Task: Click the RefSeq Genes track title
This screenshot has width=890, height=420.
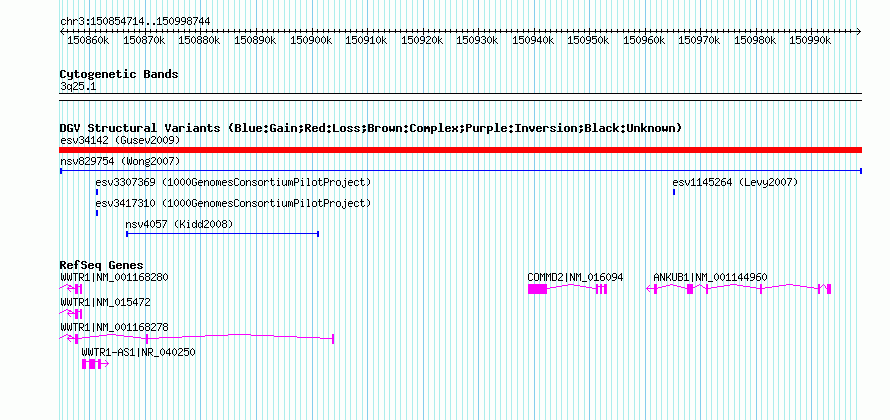Action: [101, 265]
